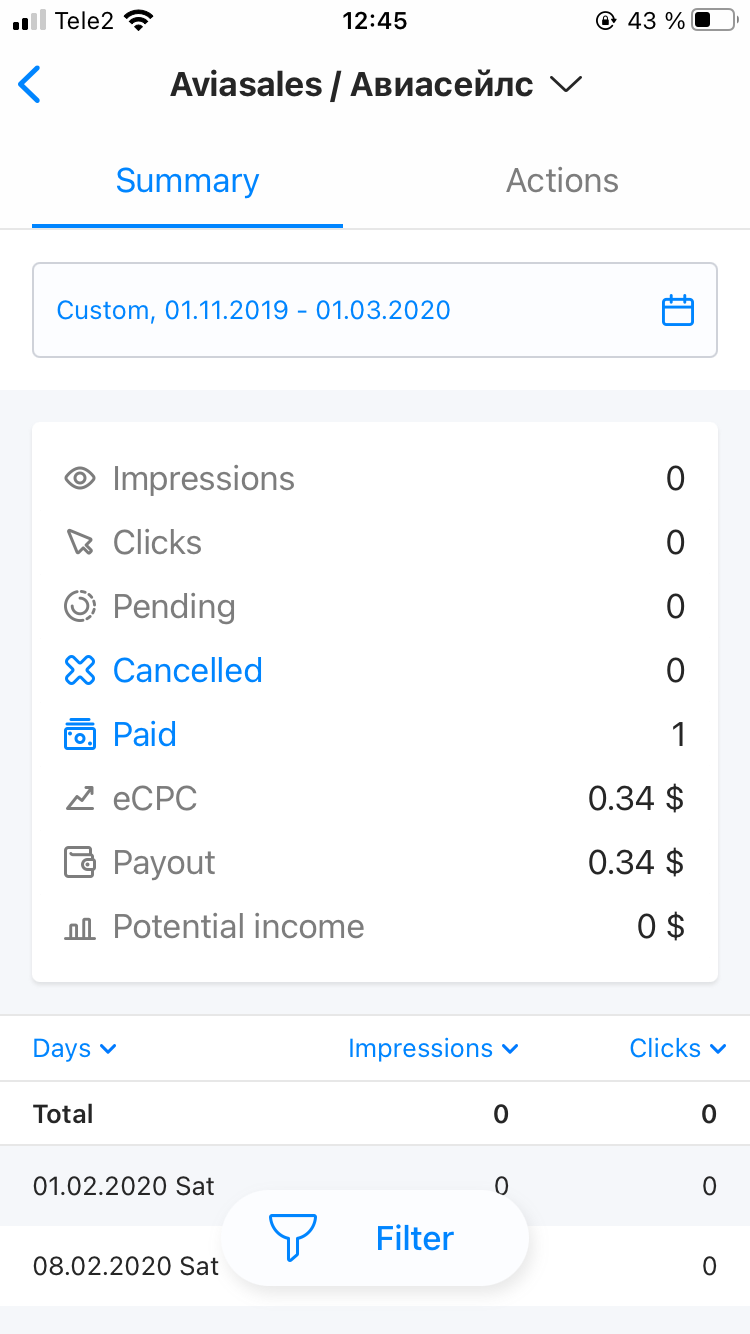Open the Paid actions link
Image resolution: width=750 pixels, height=1334 pixels.
[x=144, y=735]
